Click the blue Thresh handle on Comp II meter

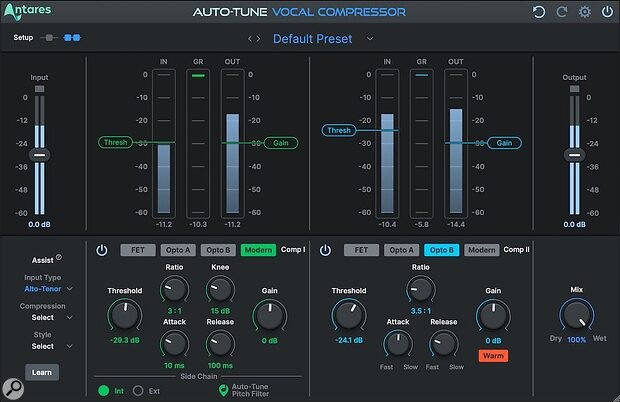[339, 130]
